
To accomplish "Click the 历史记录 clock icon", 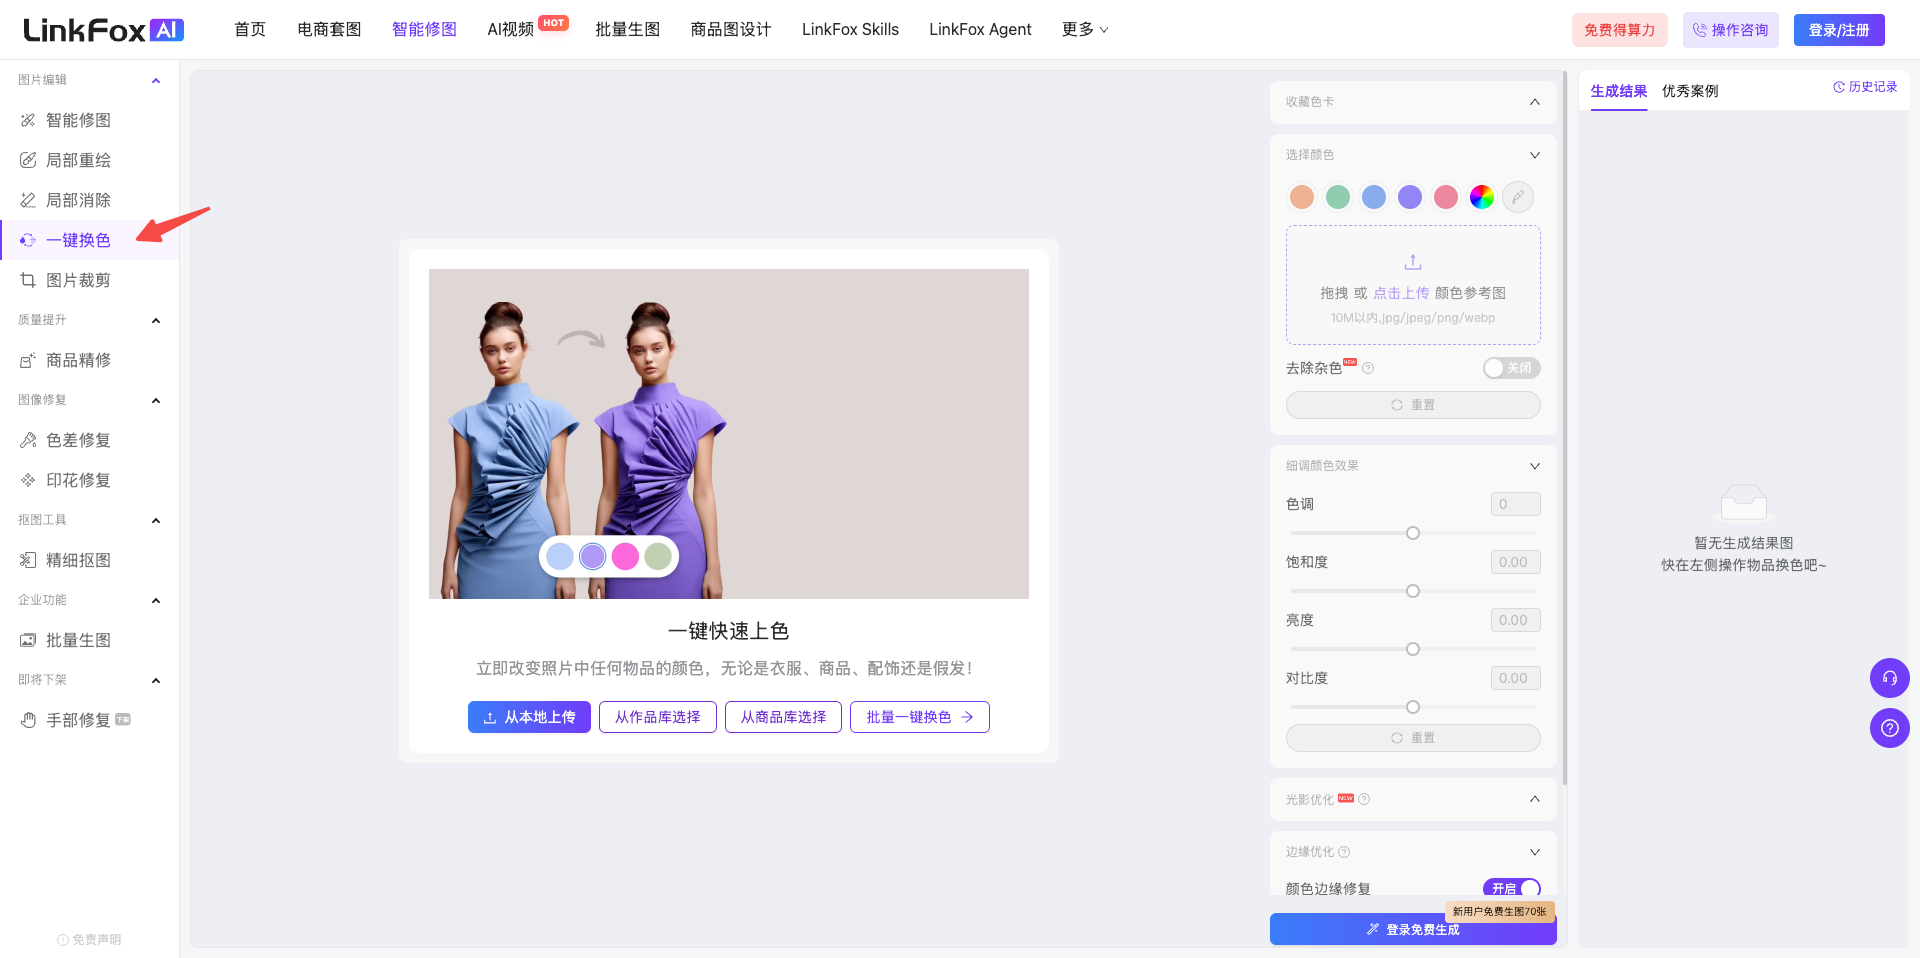I will click(x=1838, y=87).
